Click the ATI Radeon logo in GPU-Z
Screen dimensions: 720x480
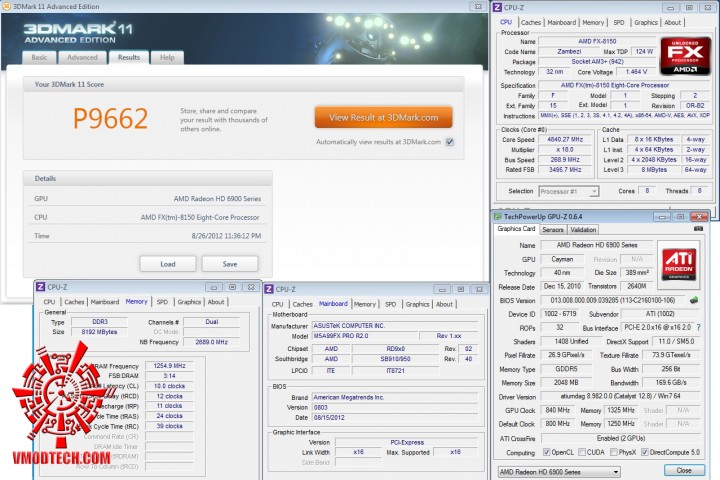click(x=679, y=265)
